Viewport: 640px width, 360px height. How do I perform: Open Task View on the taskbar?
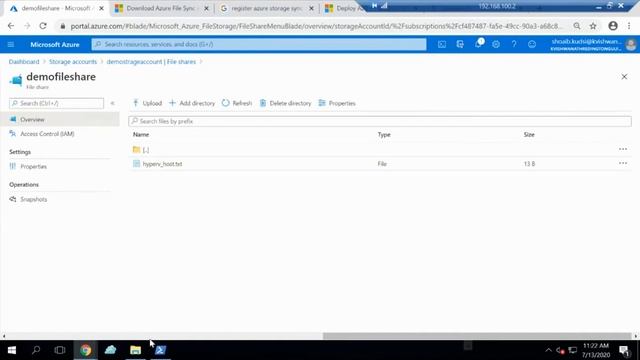coord(60,350)
